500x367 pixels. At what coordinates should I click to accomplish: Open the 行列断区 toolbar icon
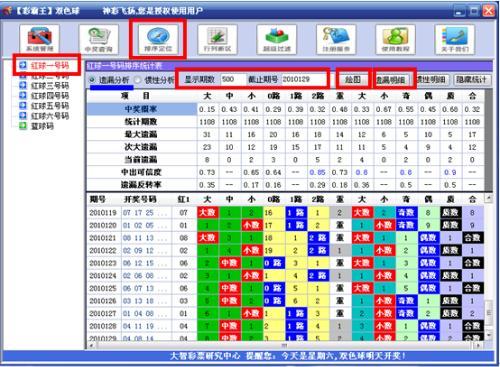(x=217, y=39)
